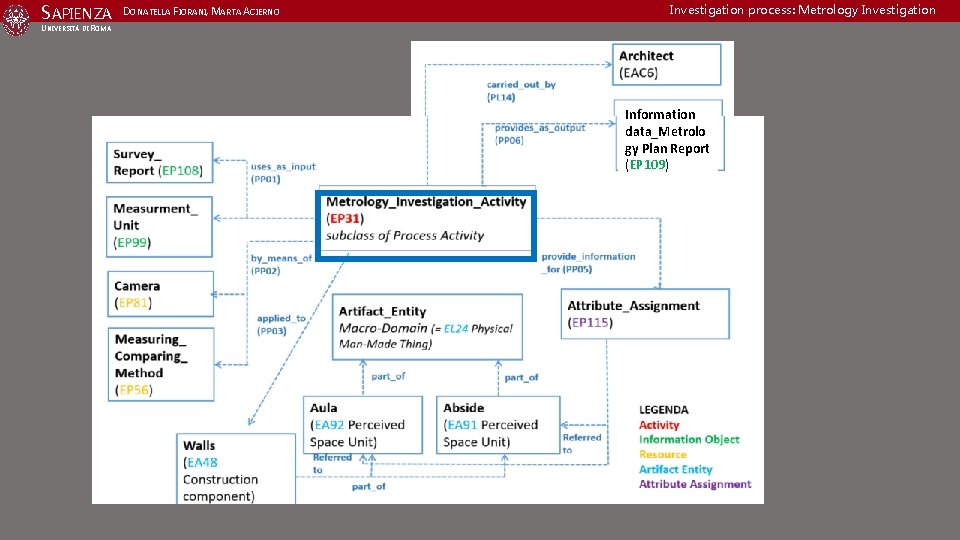Click the 'provides_as_output (PP06)' label
This screenshot has width=960, height=540.
tap(539, 133)
